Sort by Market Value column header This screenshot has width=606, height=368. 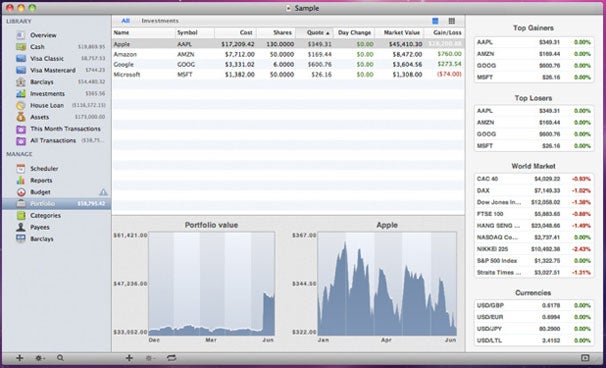click(x=399, y=33)
